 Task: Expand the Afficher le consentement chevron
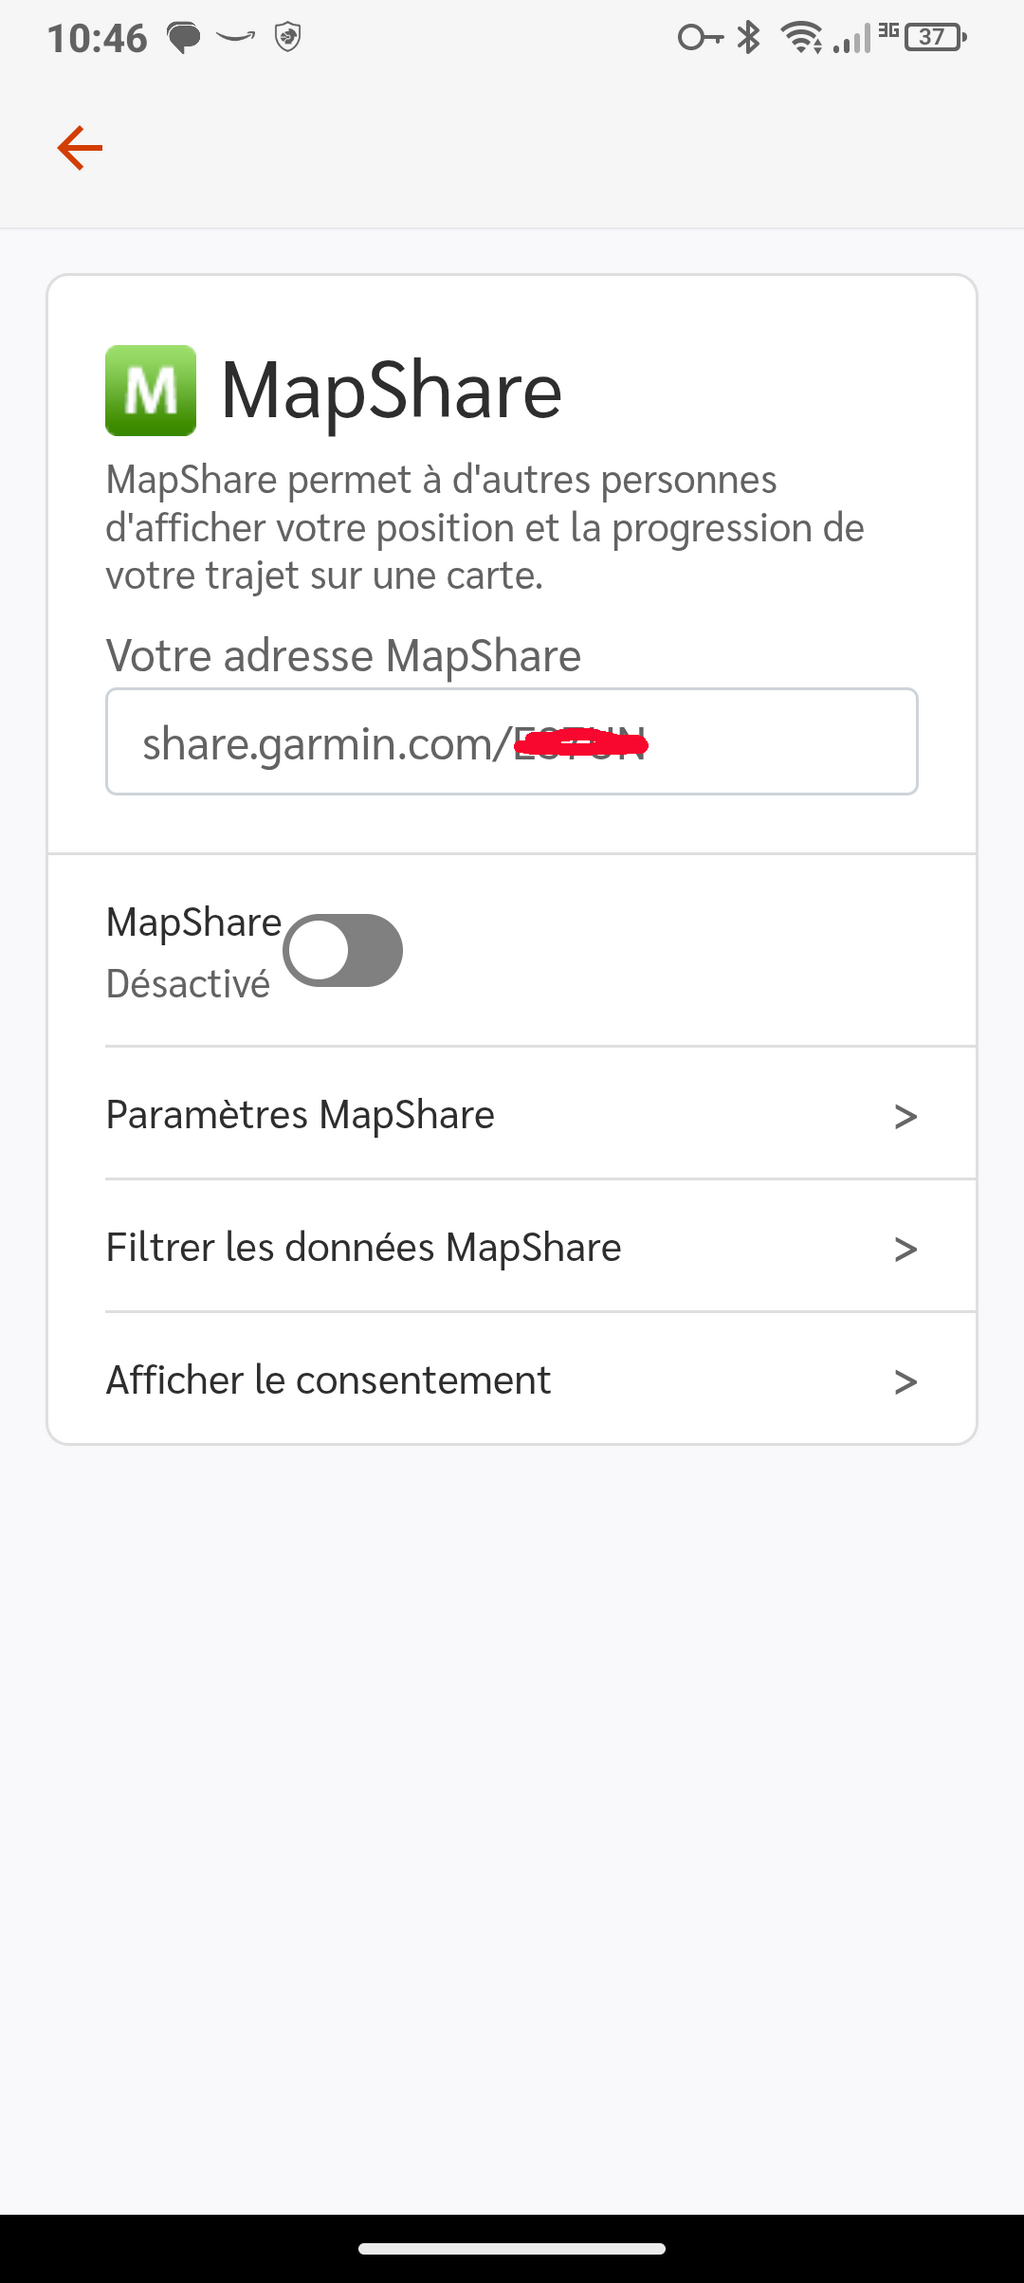pyautogui.click(x=905, y=1382)
